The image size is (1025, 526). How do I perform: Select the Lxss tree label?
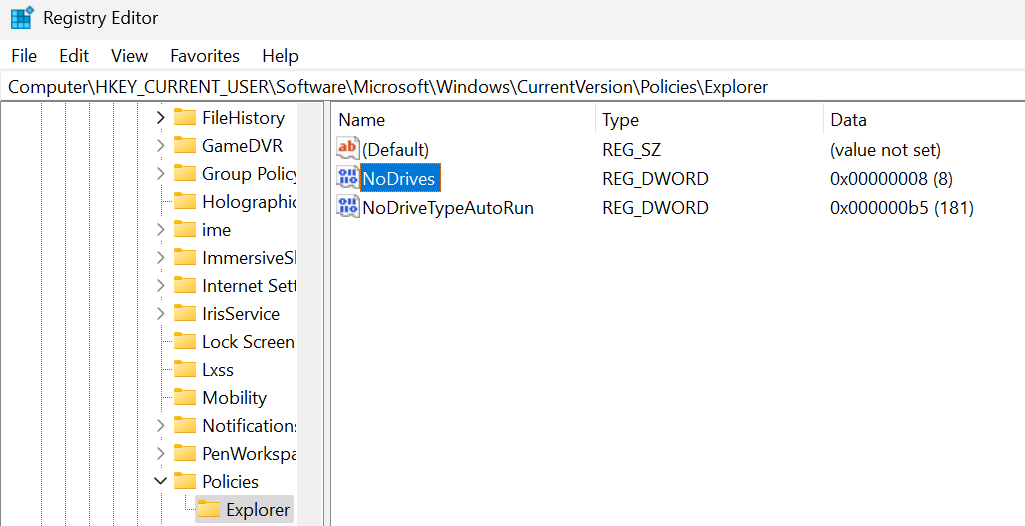(x=218, y=370)
